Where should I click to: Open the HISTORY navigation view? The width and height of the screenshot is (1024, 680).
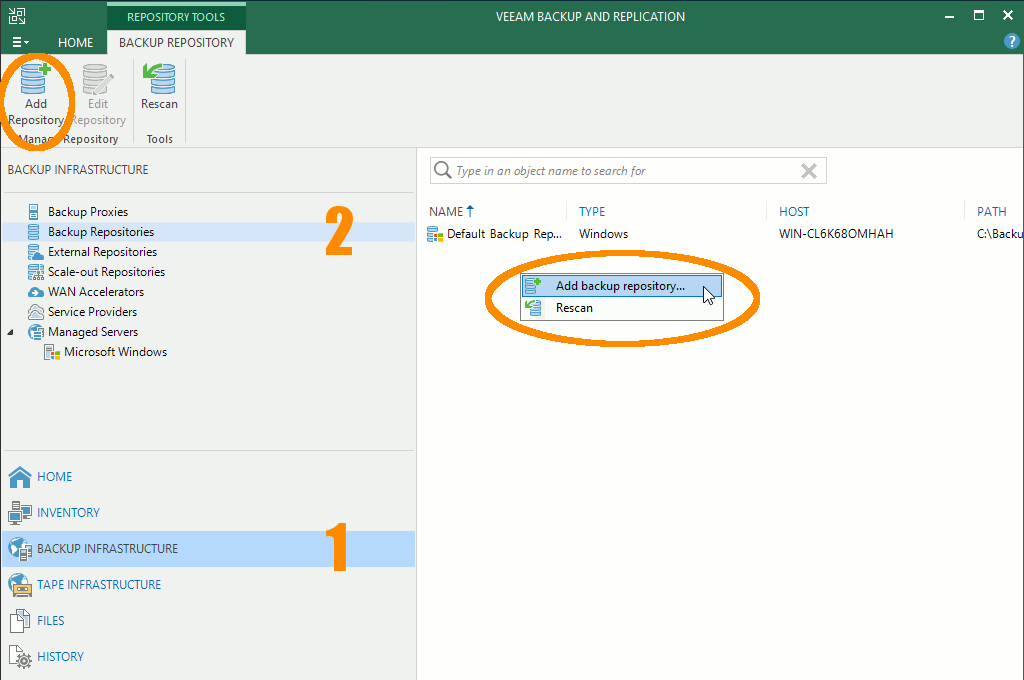click(60, 657)
